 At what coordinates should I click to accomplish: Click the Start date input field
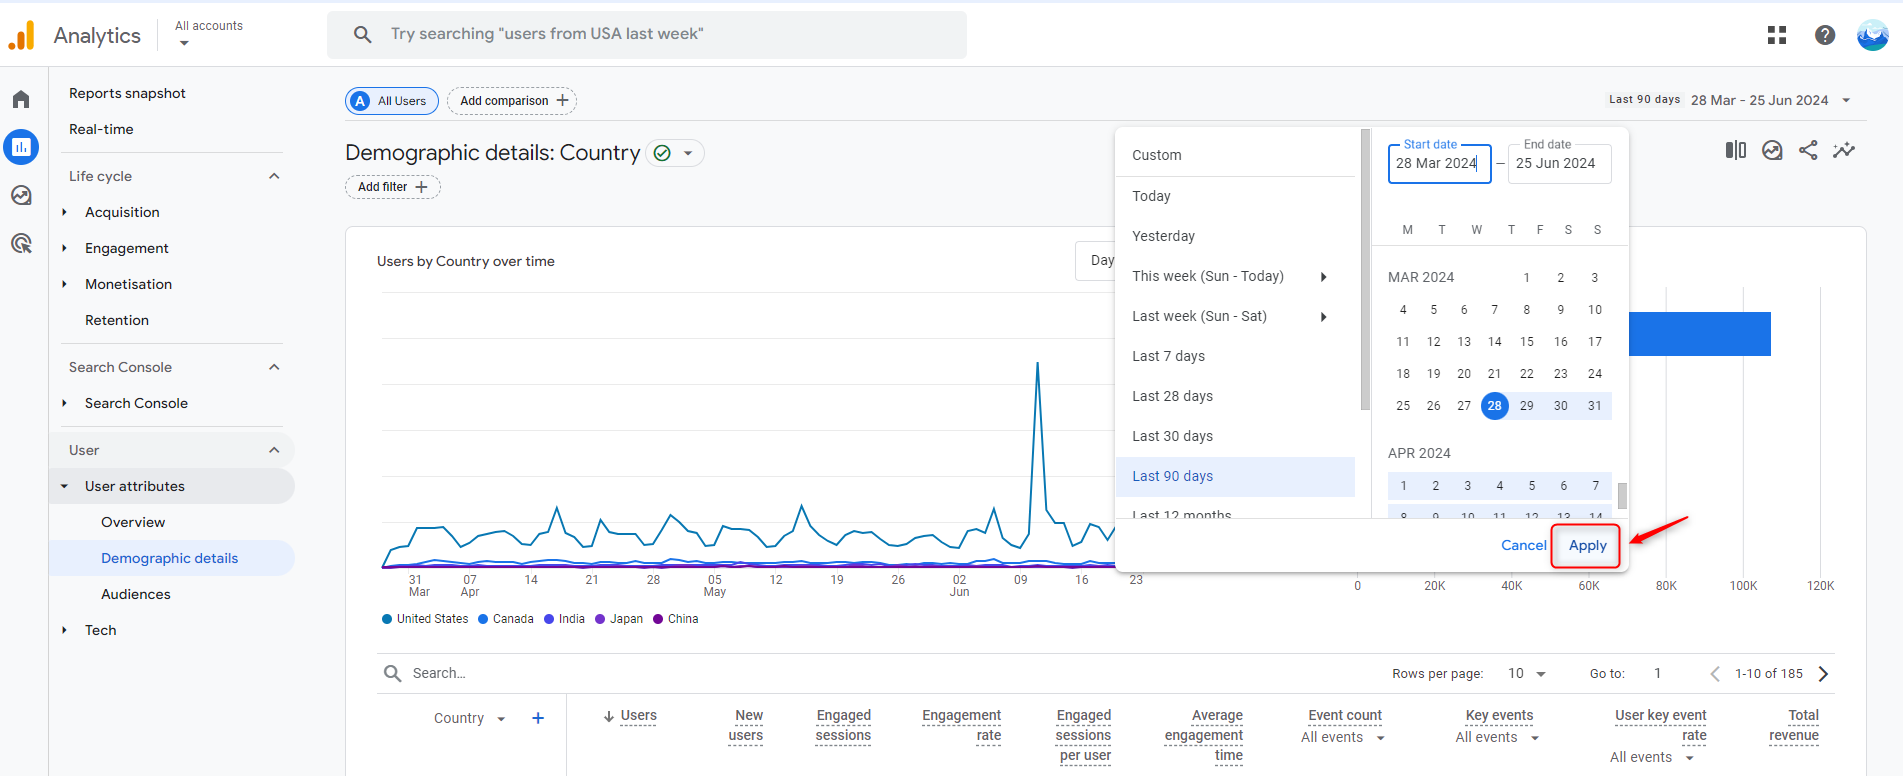click(x=1439, y=163)
